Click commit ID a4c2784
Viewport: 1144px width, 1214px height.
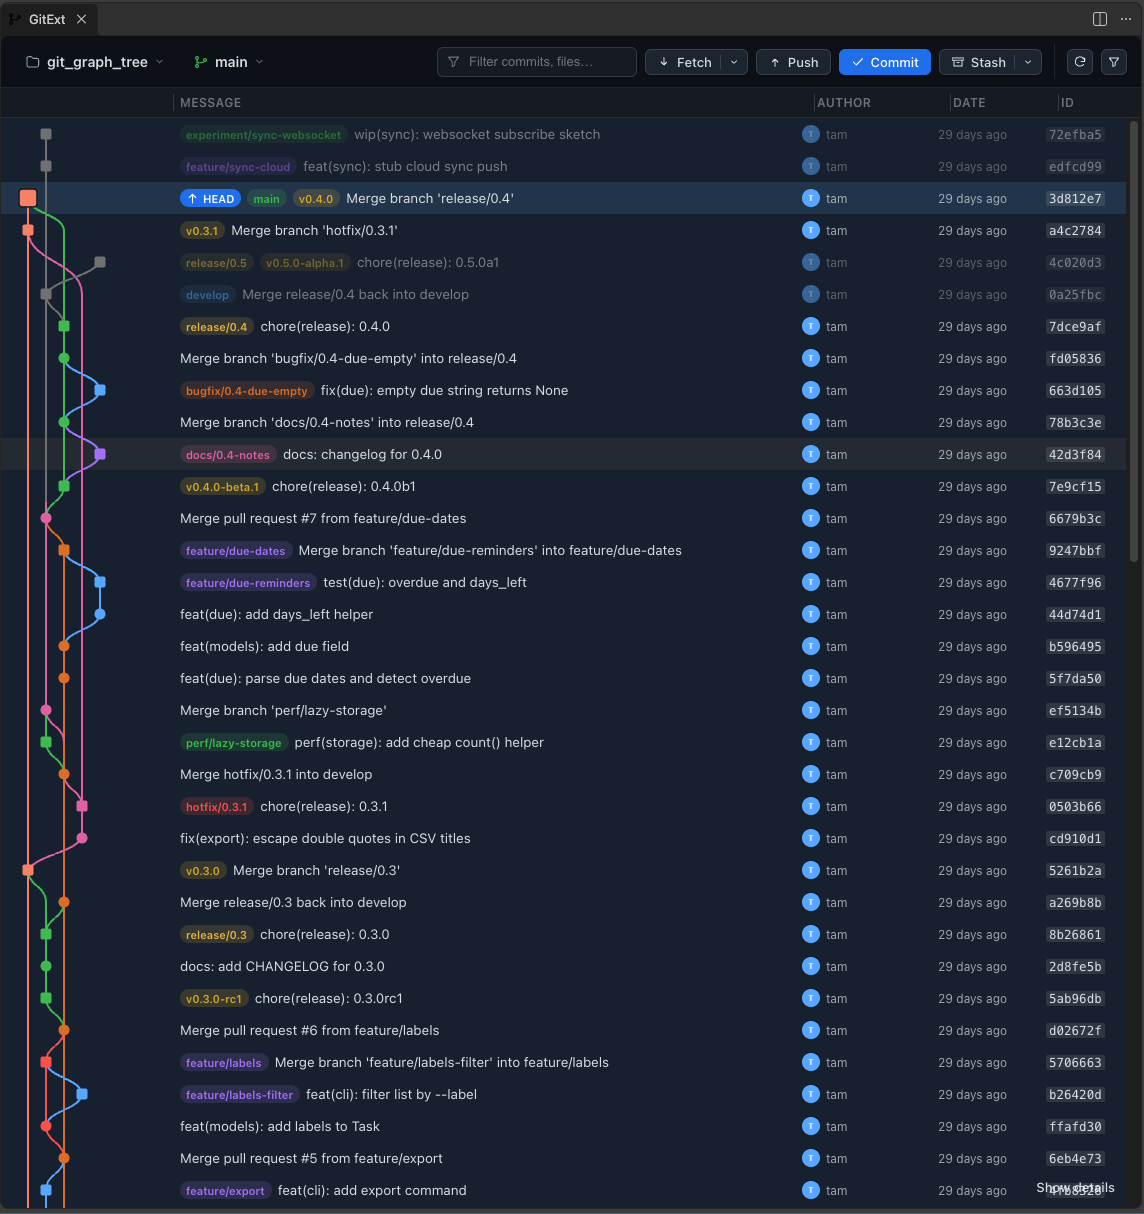1075,231
